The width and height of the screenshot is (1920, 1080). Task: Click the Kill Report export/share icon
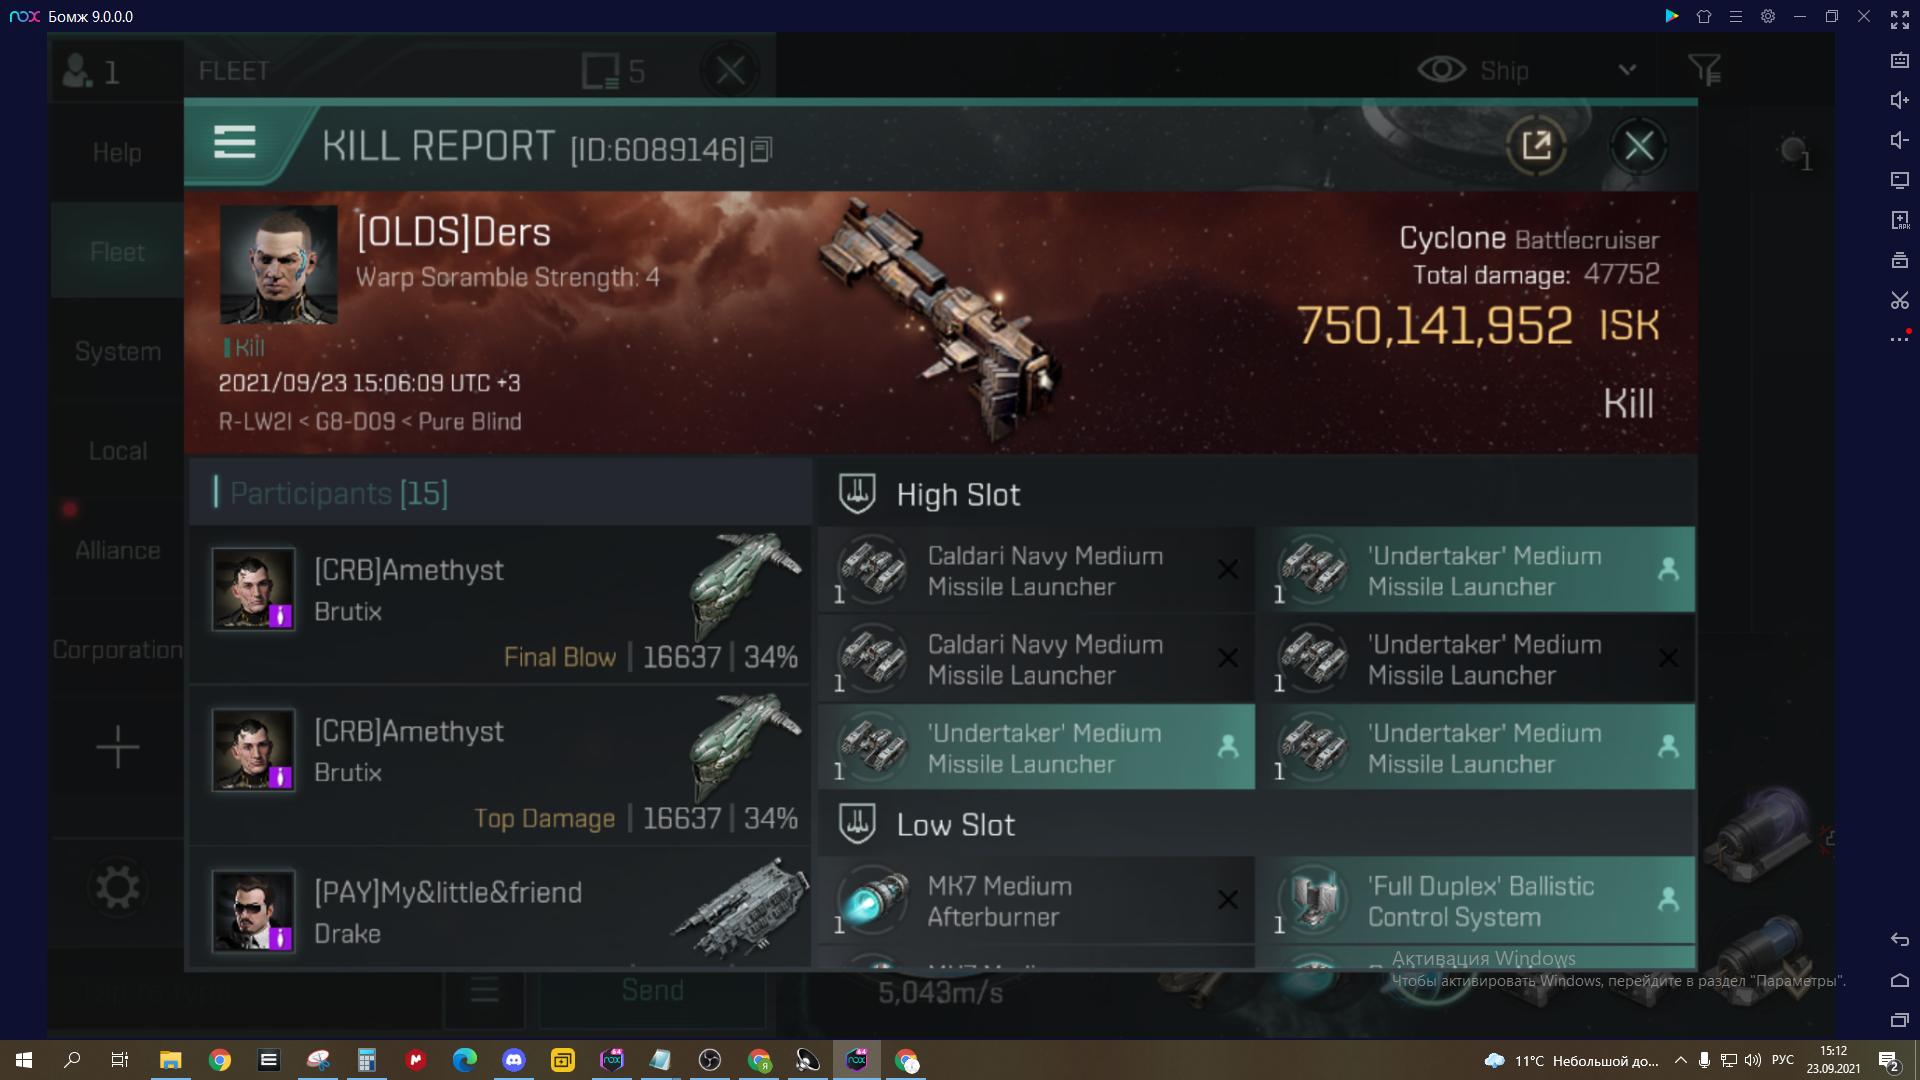(1534, 145)
